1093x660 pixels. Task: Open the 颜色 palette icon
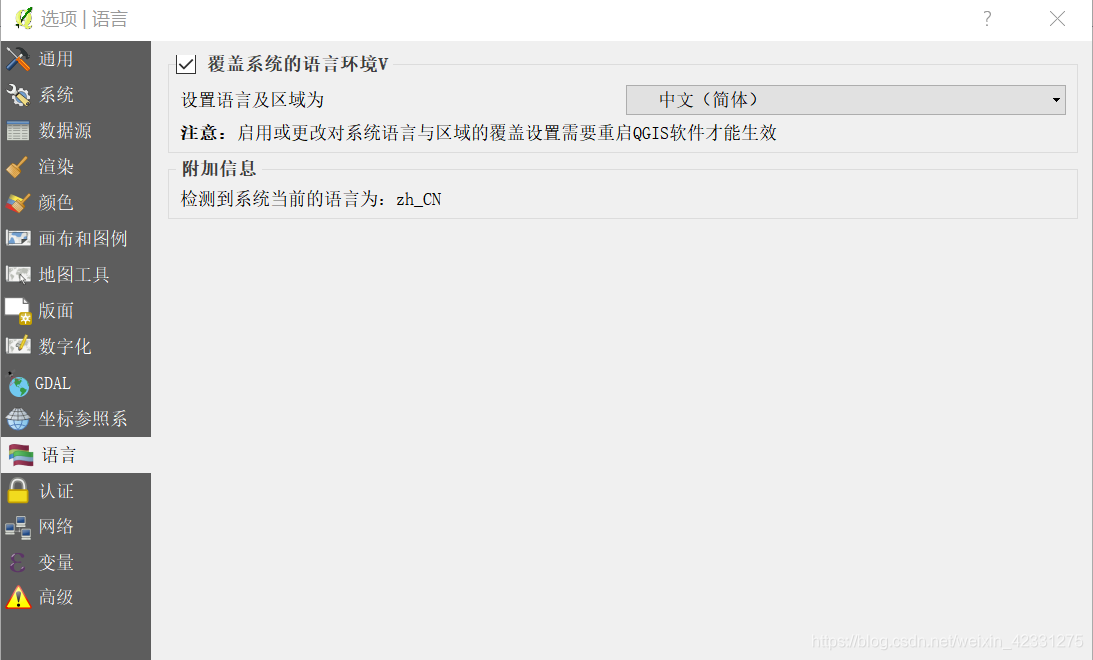tap(18, 203)
